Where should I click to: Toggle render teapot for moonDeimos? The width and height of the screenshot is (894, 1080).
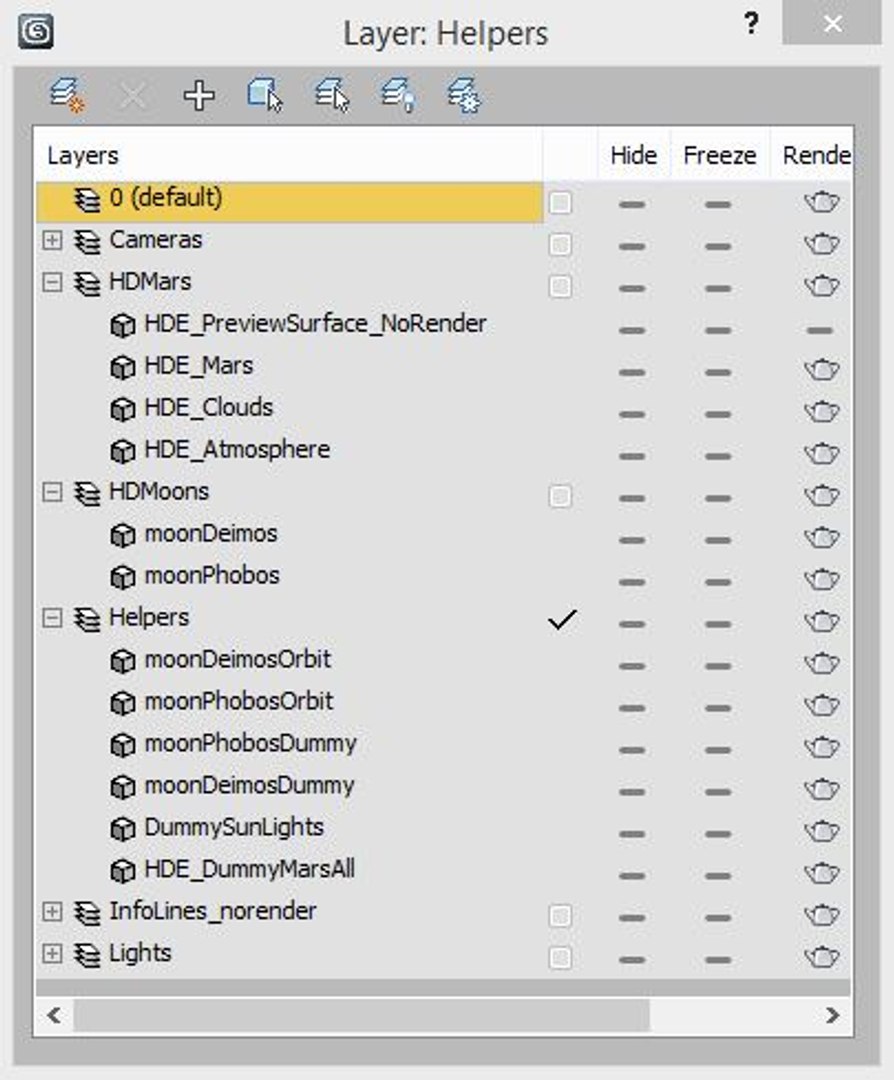tap(822, 538)
